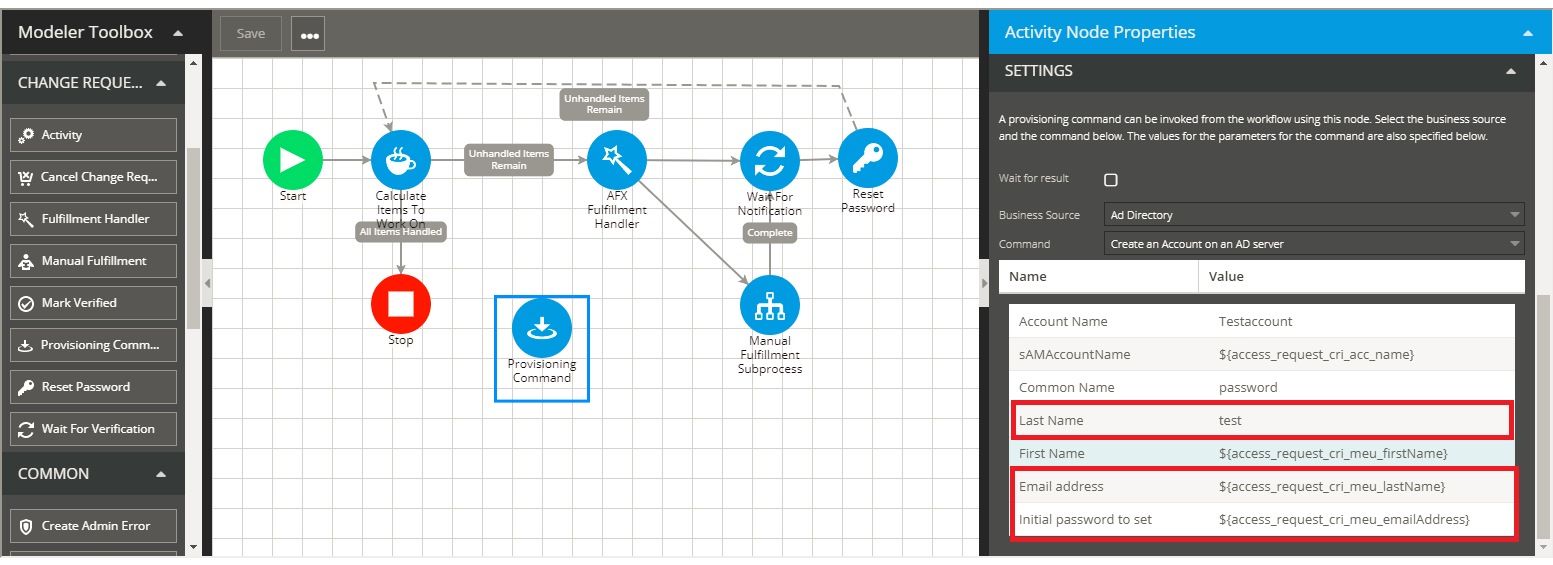
Task: Click the Save button
Action: point(251,34)
